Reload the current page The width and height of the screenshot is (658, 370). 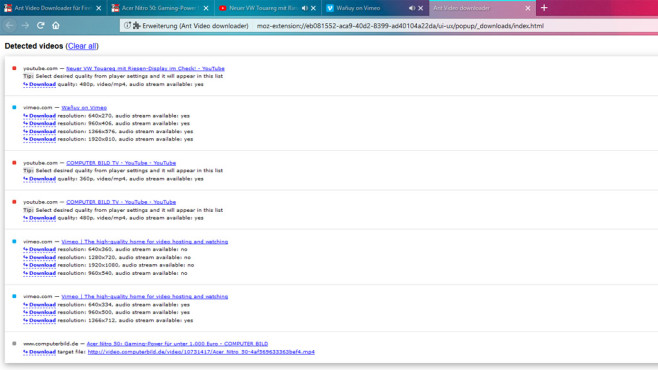click(x=41, y=26)
